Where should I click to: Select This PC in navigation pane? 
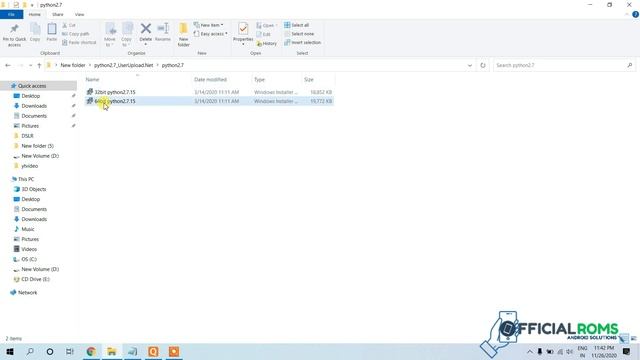tap(26, 179)
